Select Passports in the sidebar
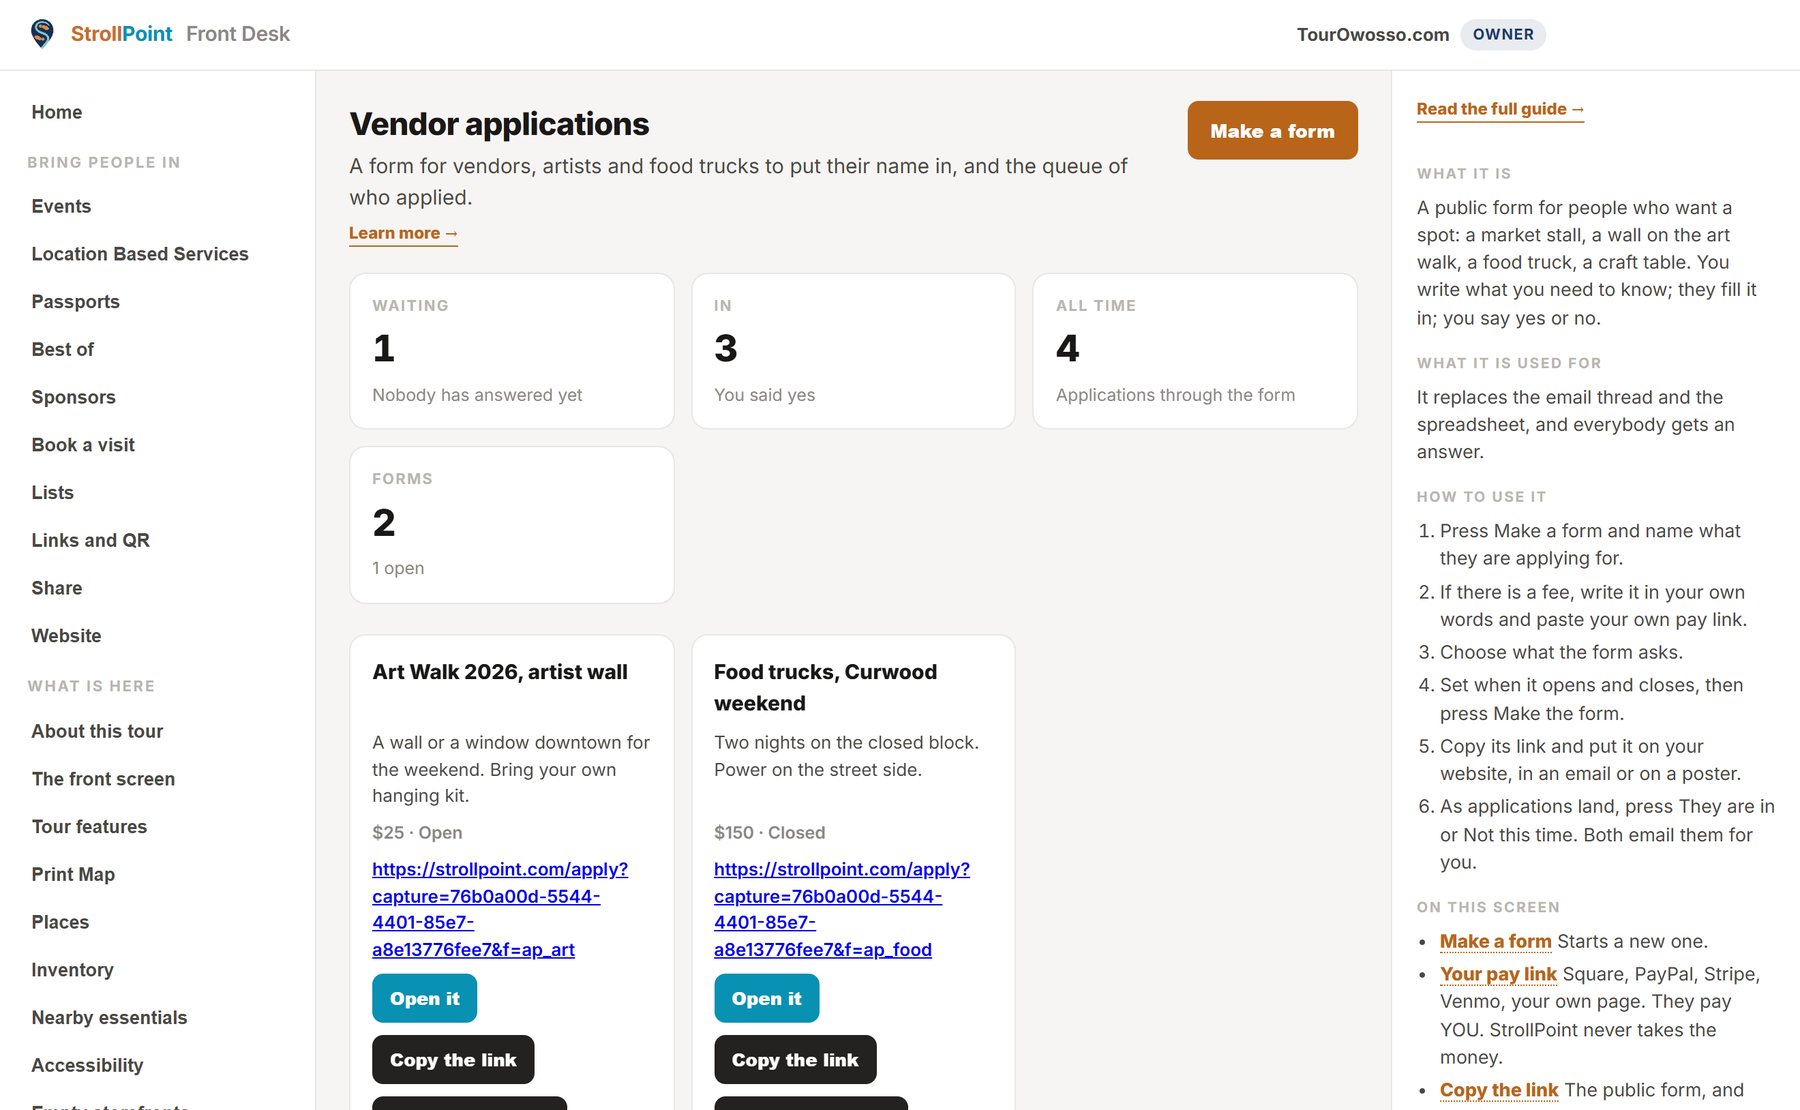 (75, 302)
